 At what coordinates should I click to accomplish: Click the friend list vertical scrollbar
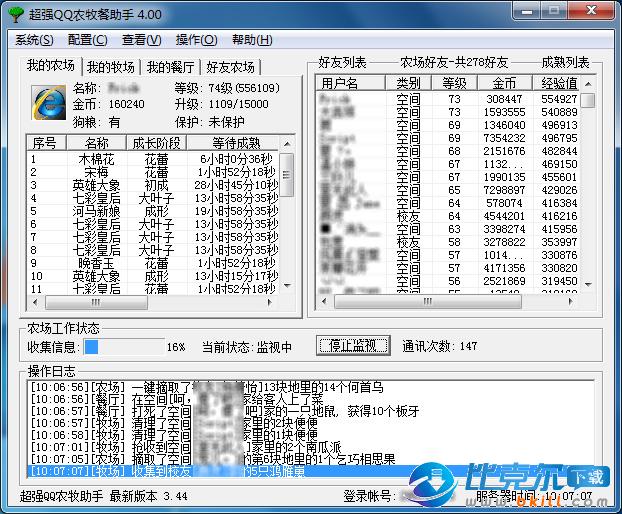pyautogui.click(x=588, y=190)
